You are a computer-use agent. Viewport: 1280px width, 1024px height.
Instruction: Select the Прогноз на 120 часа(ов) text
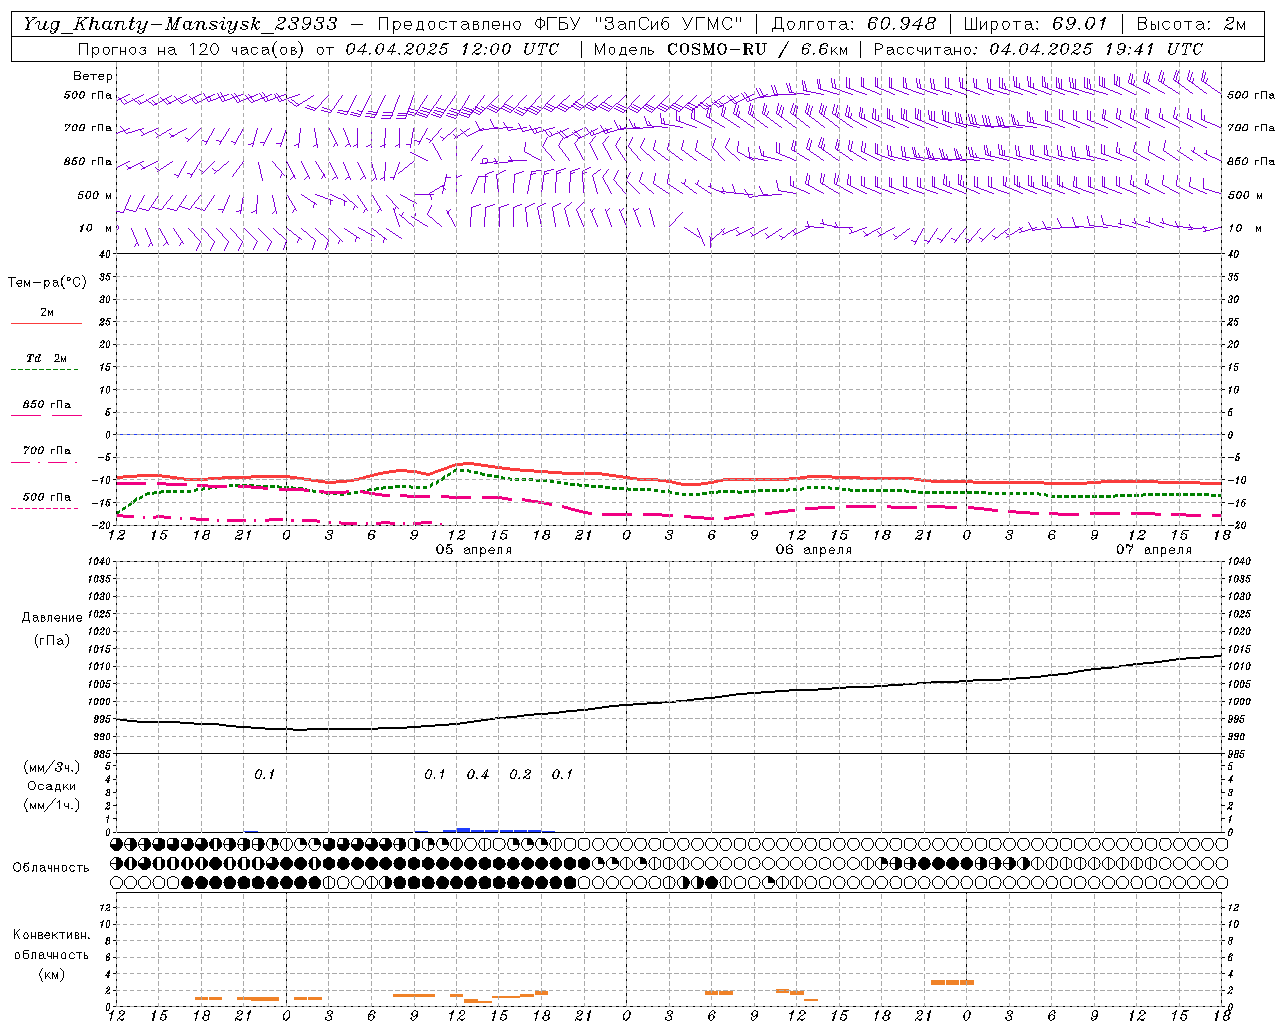[x=192, y=49]
